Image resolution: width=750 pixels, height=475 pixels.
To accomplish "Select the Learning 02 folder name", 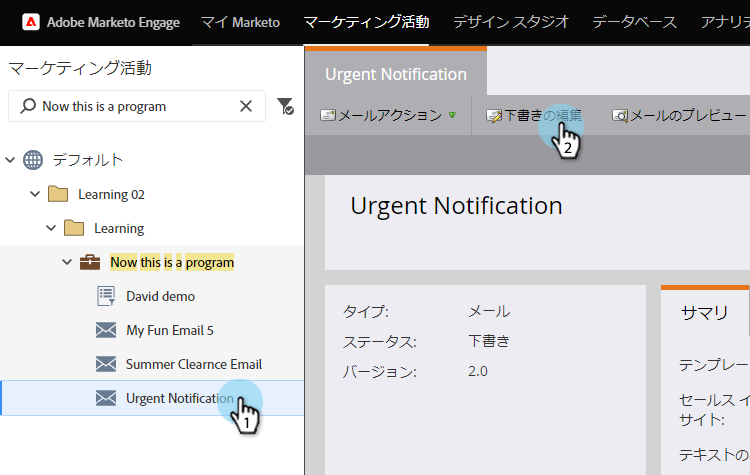I will (111, 194).
